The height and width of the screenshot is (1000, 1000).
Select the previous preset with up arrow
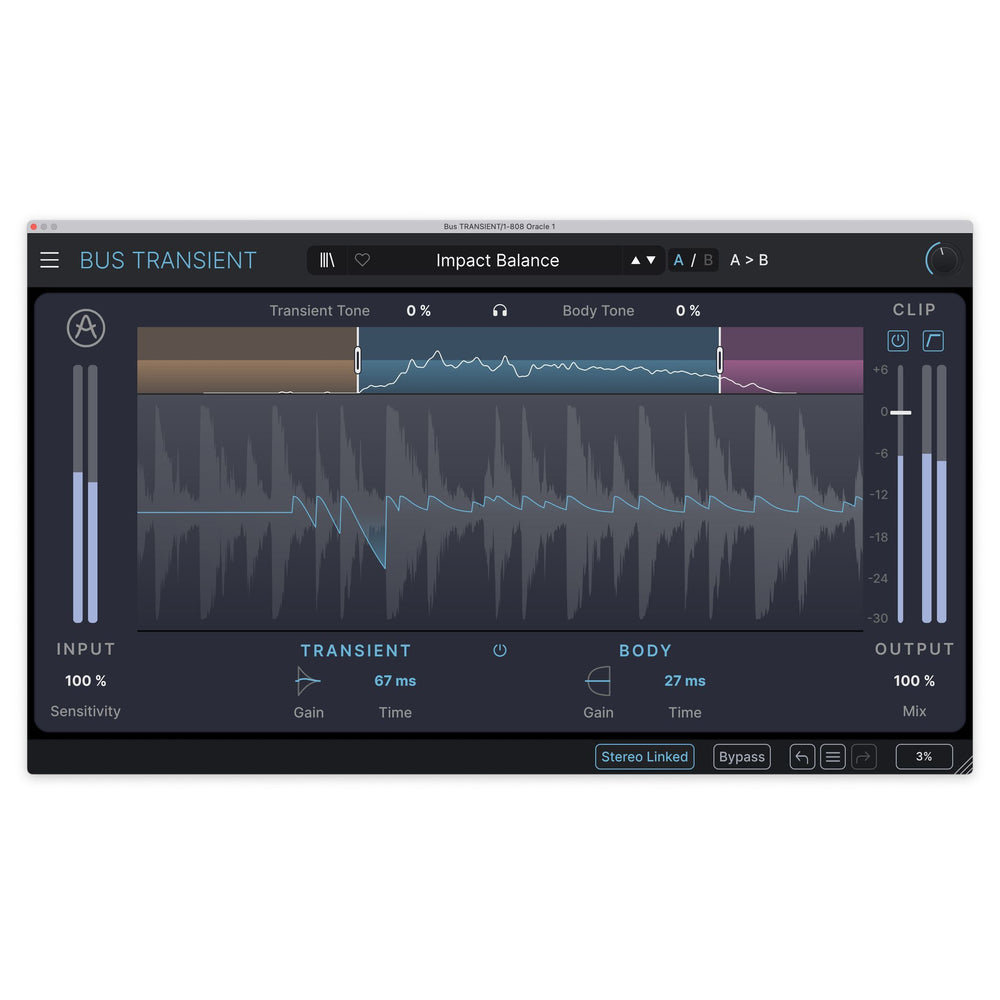(635, 260)
